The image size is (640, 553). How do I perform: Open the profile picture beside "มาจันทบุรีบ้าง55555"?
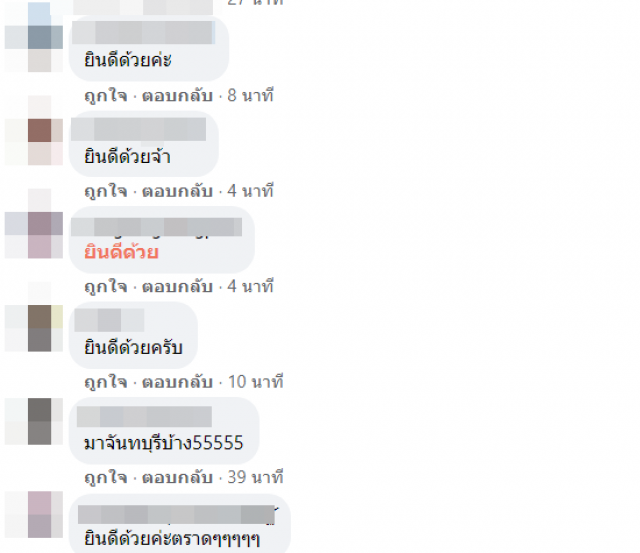click(x=34, y=421)
